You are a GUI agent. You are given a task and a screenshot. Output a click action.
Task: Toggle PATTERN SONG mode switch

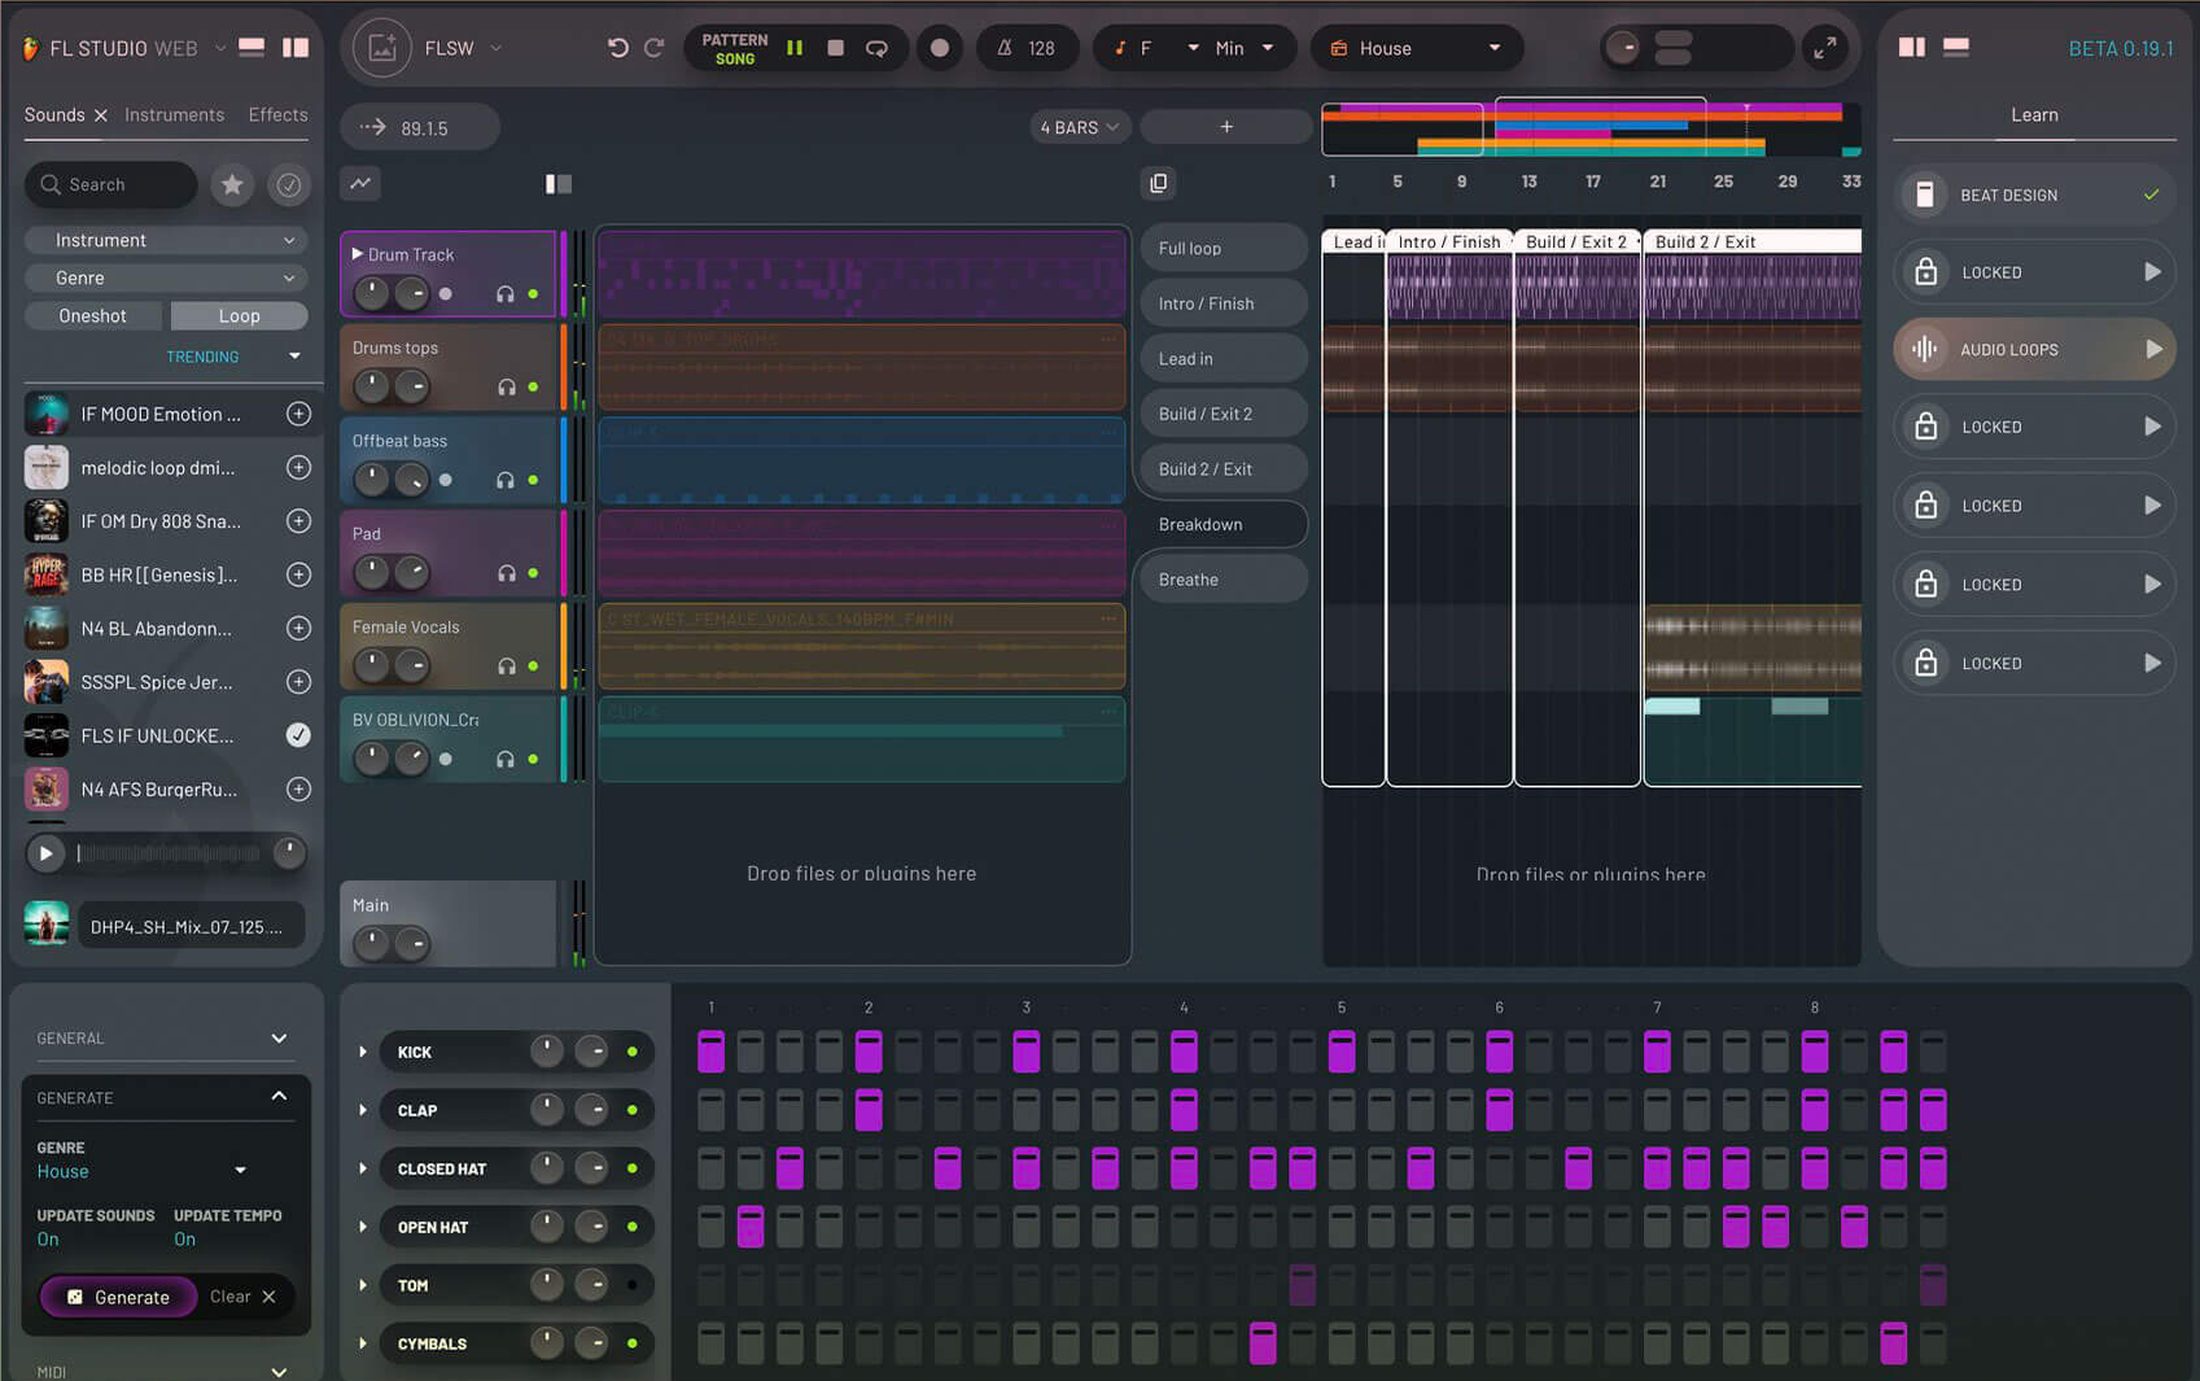[x=734, y=48]
